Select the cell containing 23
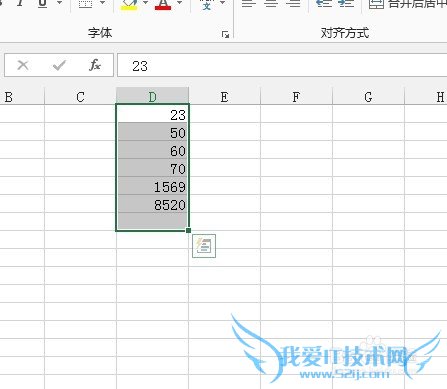The width and height of the screenshot is (447, 389). [152, 114]
